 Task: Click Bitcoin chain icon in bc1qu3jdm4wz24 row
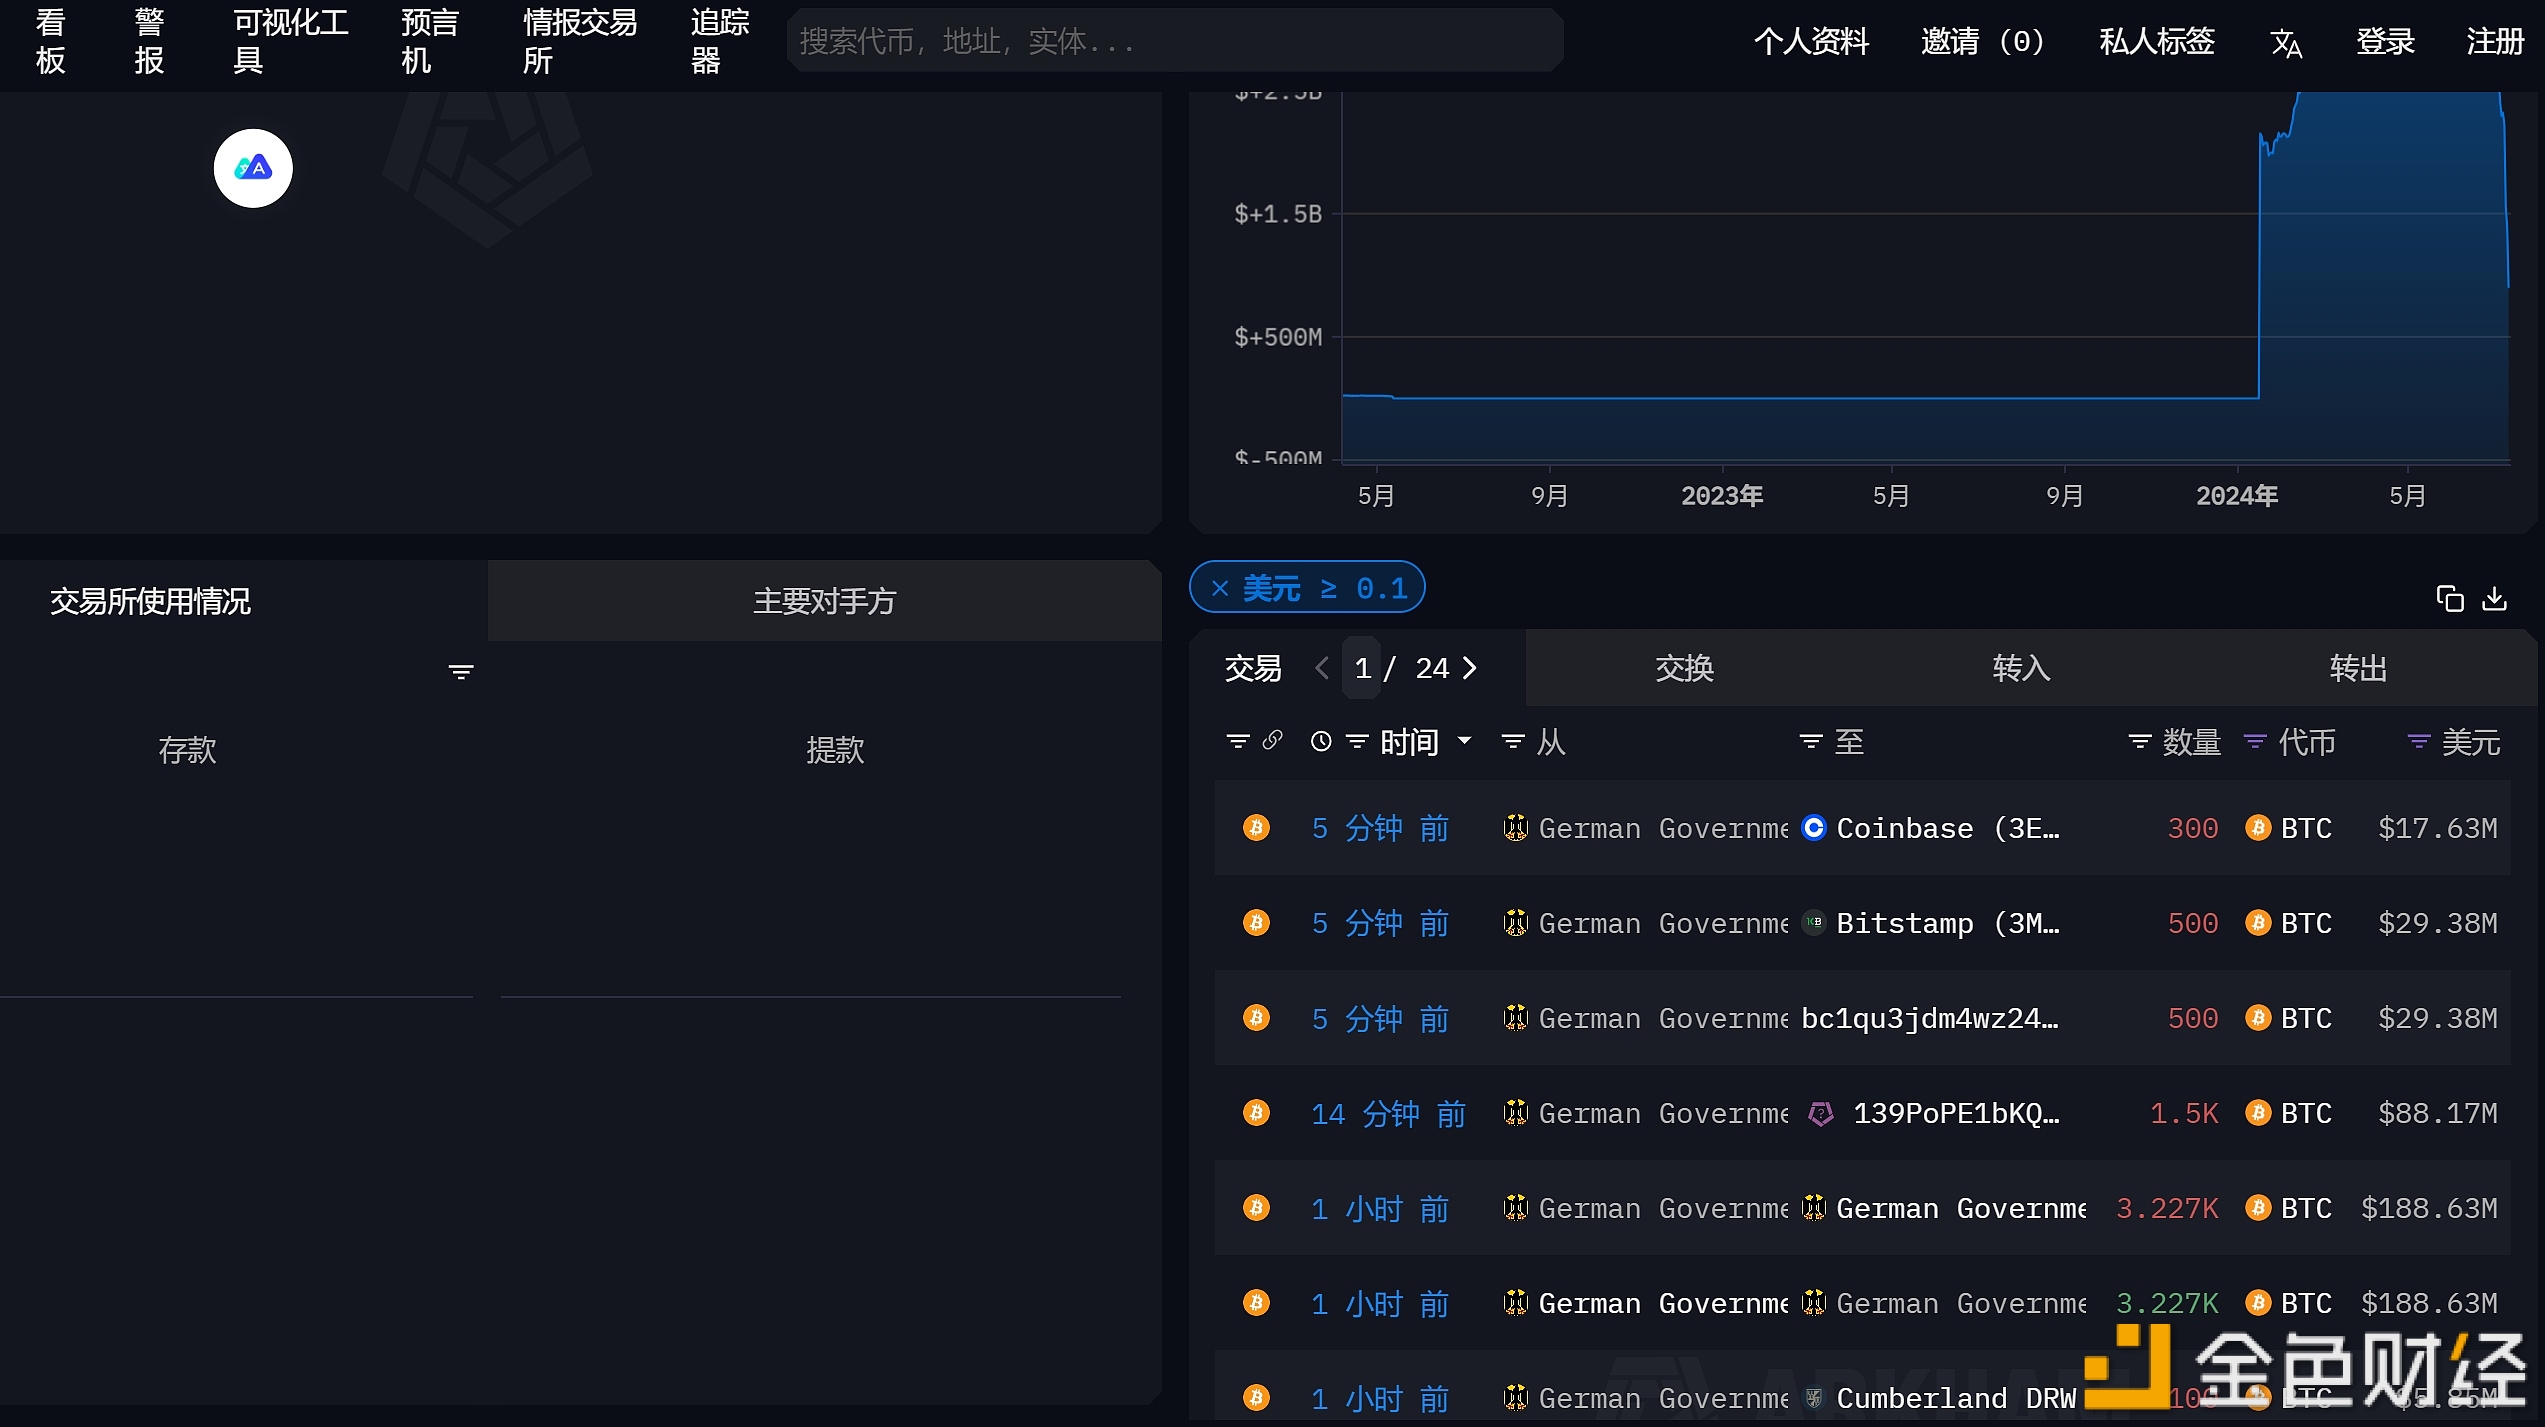pos(1256,1018)
